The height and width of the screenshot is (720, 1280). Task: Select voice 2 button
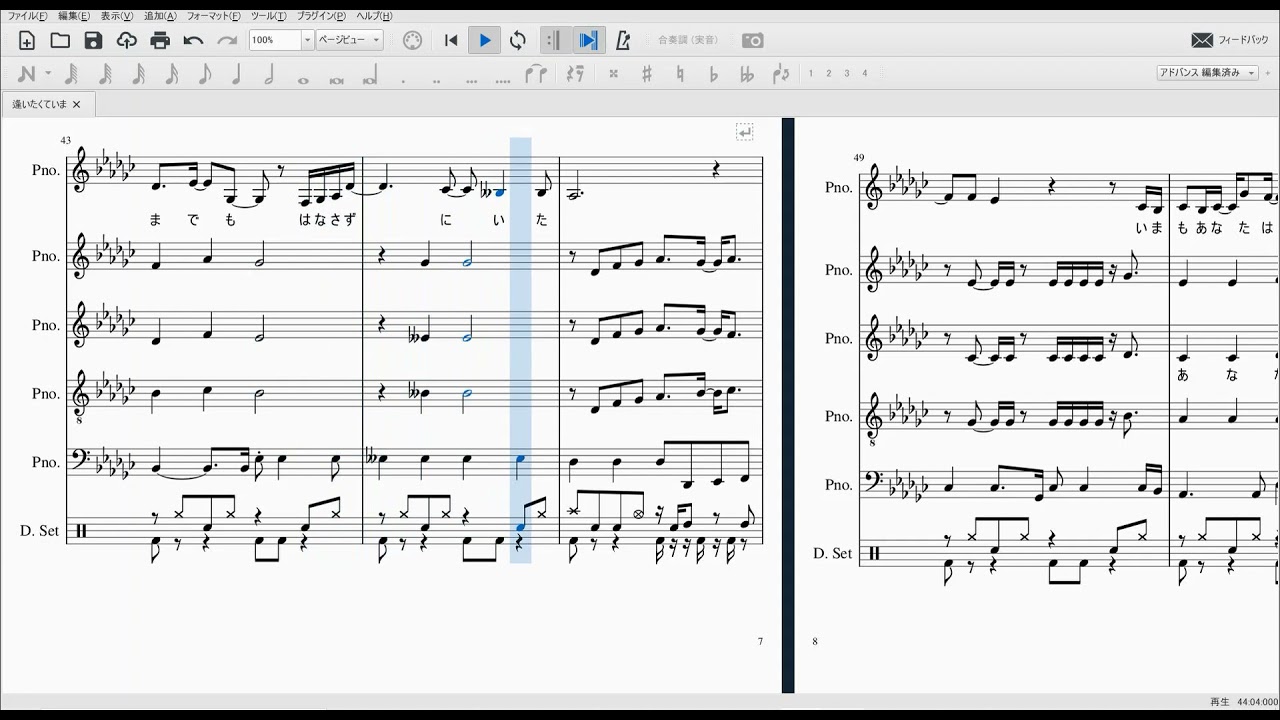[829, 73]
